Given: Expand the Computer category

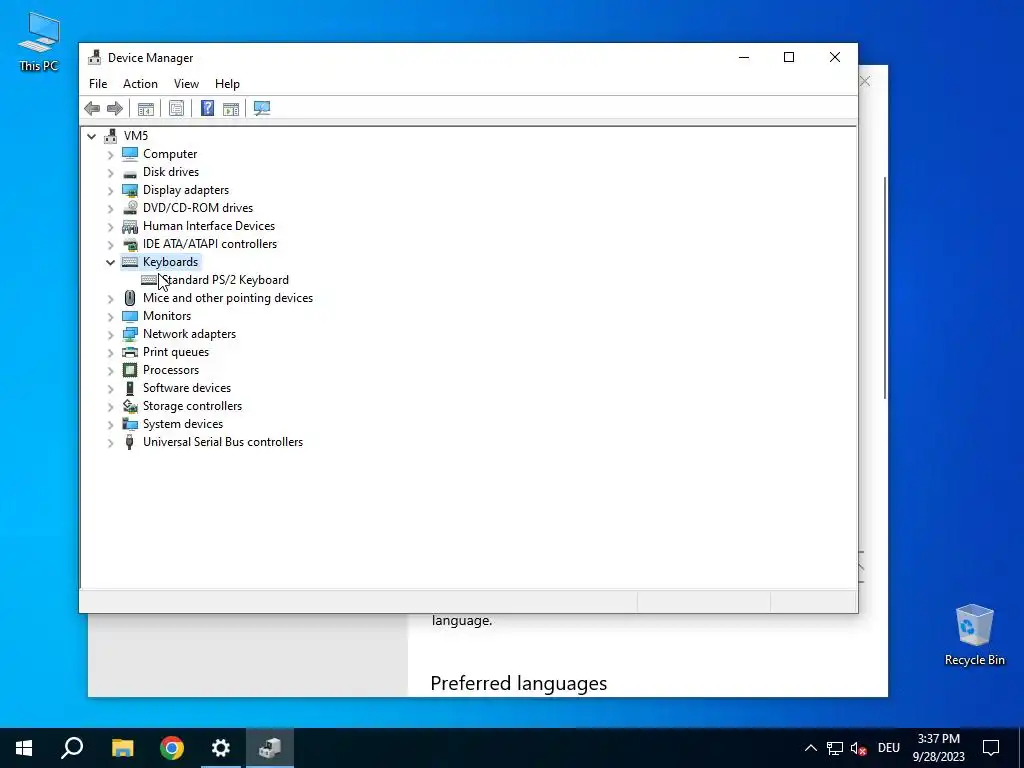Looking at the screenshot, I should [110, 154].
